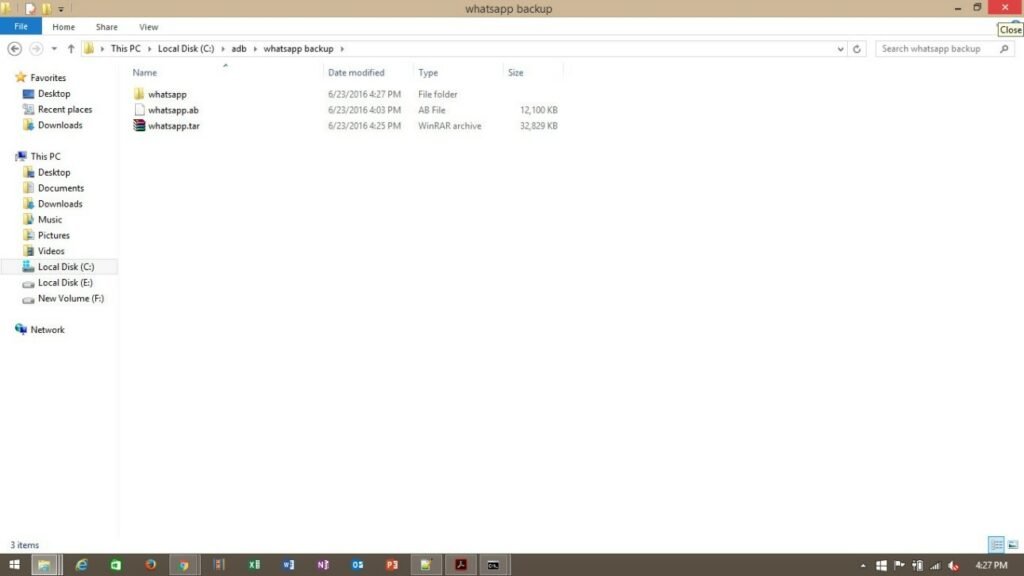This screenshot has width=1024, height=576.
Task: Click the WinRAR archive type cell
Action: pos(449,125)
